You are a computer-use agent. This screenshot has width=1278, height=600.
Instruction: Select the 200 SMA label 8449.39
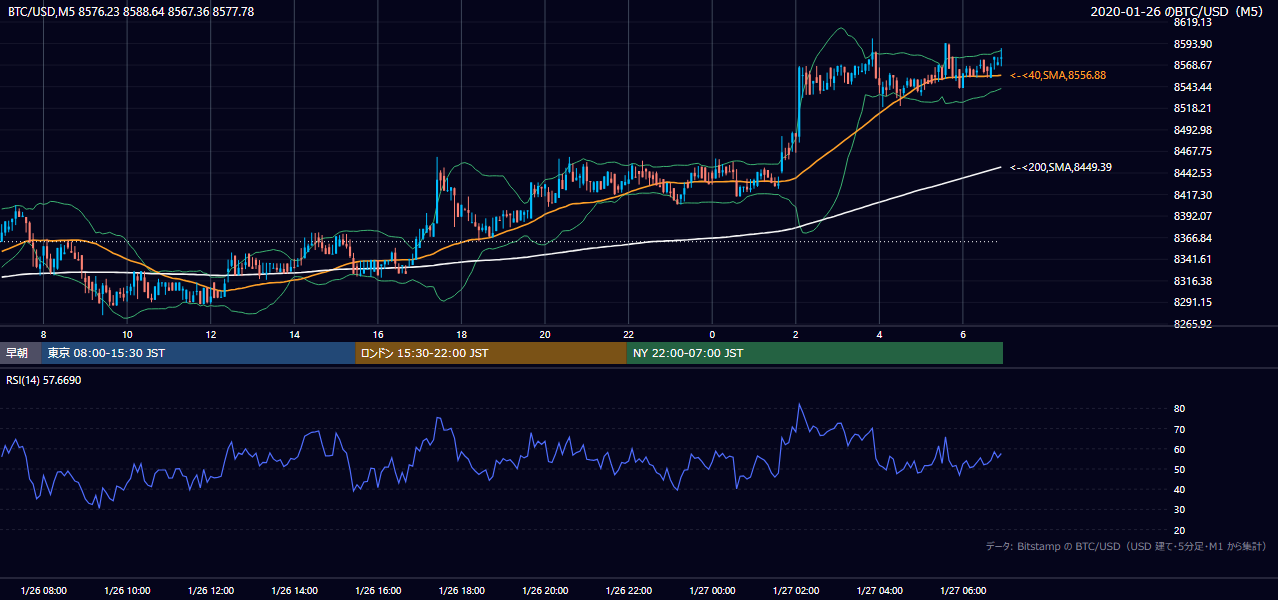1061,167
